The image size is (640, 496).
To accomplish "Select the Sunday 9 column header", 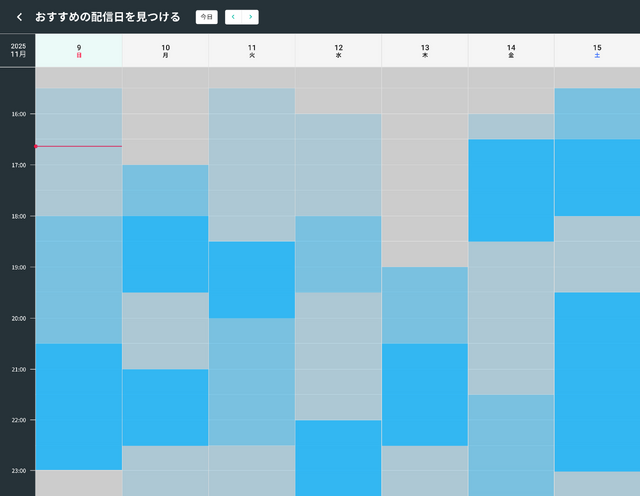I will coord(79,51).
